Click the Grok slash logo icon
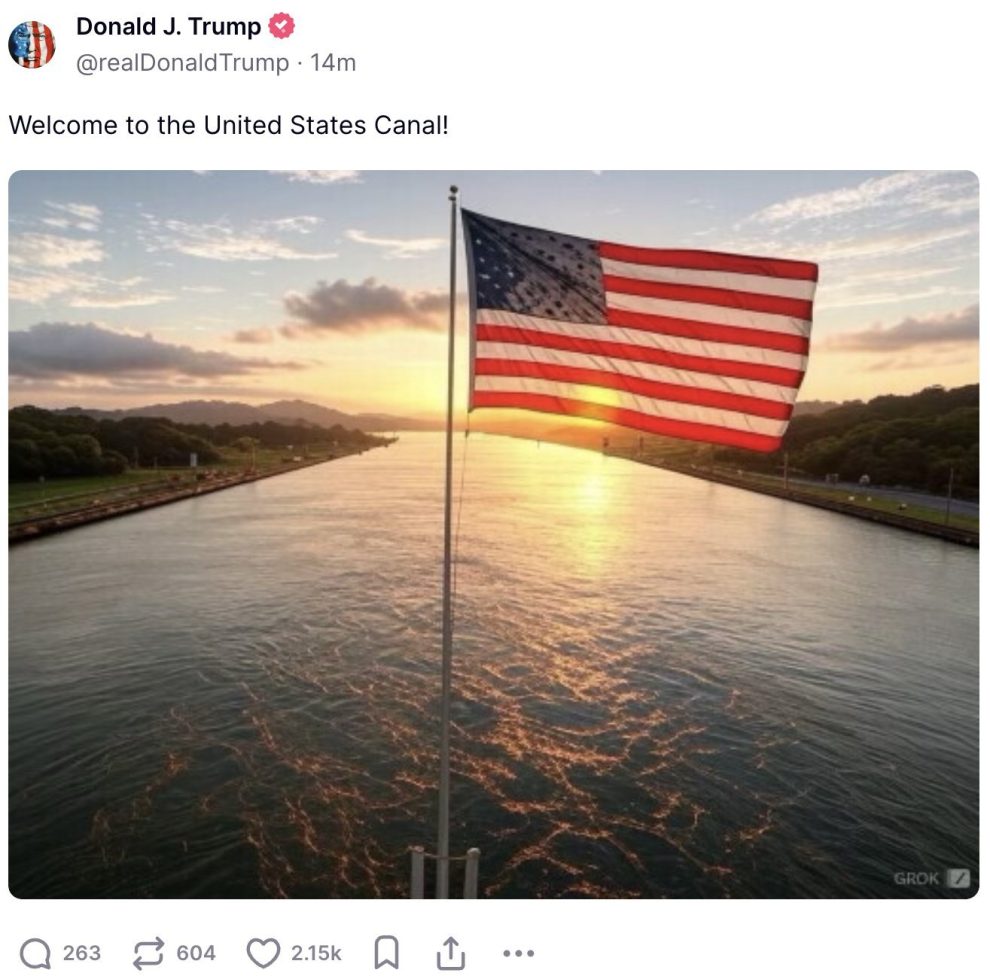This screenshot has height=979, width=990. point(959,878)
